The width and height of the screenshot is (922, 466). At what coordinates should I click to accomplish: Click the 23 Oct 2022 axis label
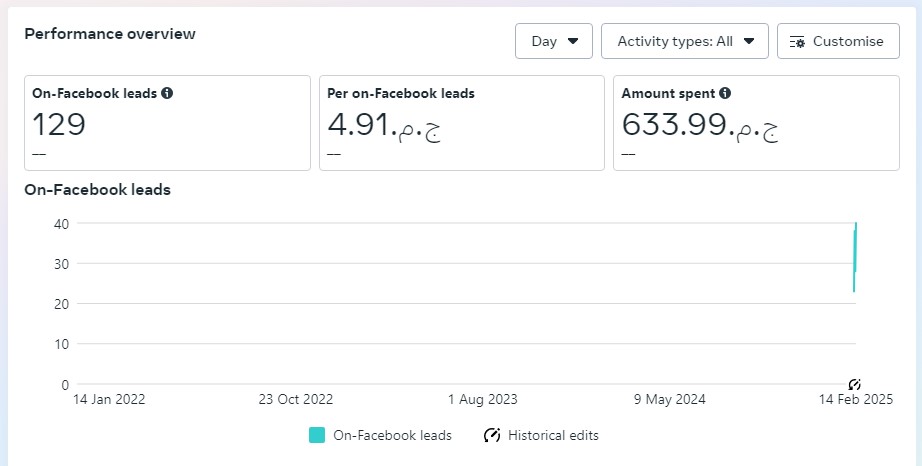tap(296, 400)
